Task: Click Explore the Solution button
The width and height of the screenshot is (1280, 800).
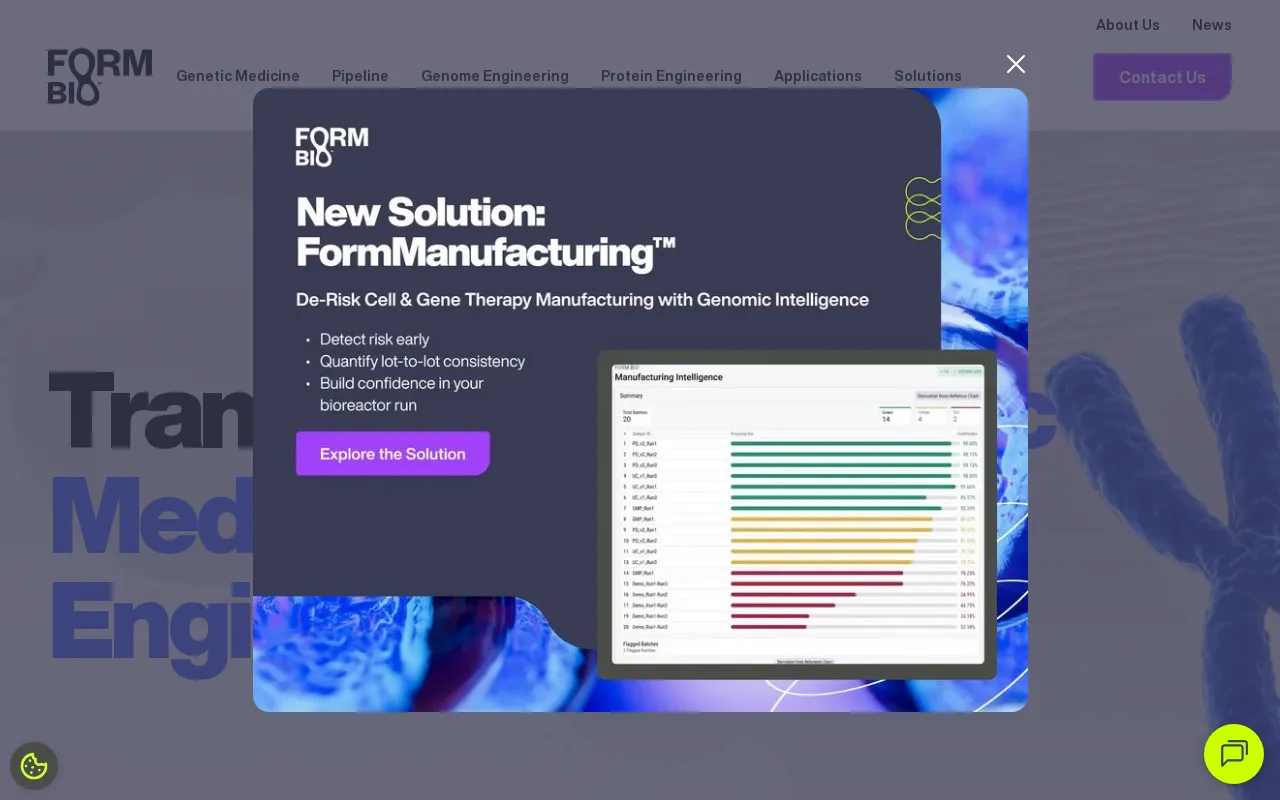Action: 393,454
